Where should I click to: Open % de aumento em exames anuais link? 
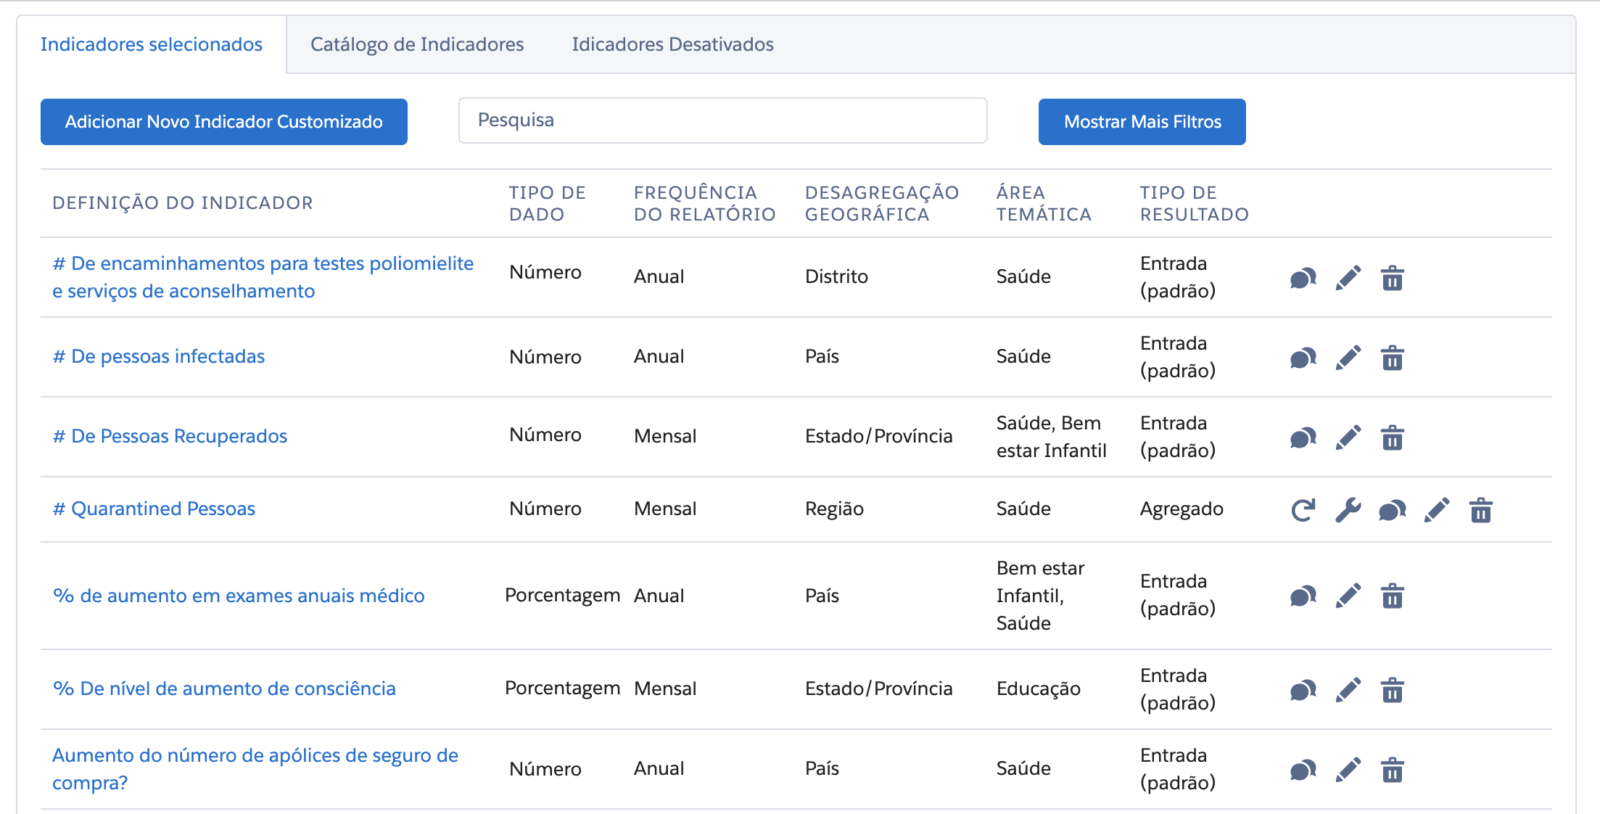click(x=238, y=595)
